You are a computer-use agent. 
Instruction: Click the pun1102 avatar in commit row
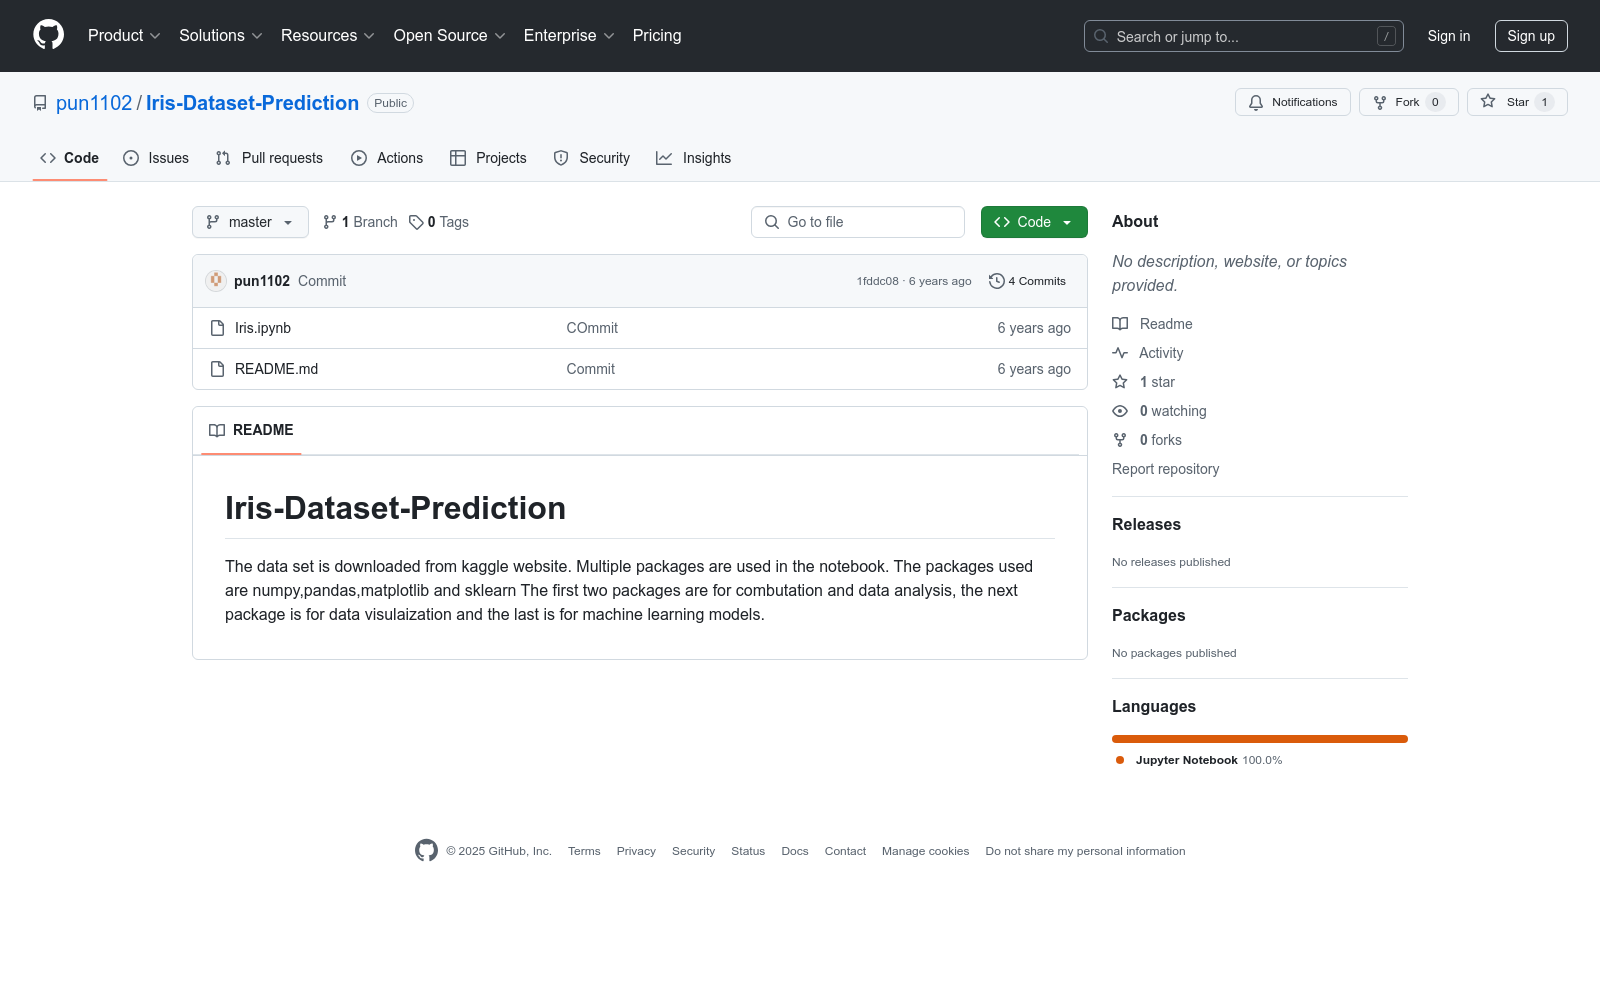[x=216, y=281]
